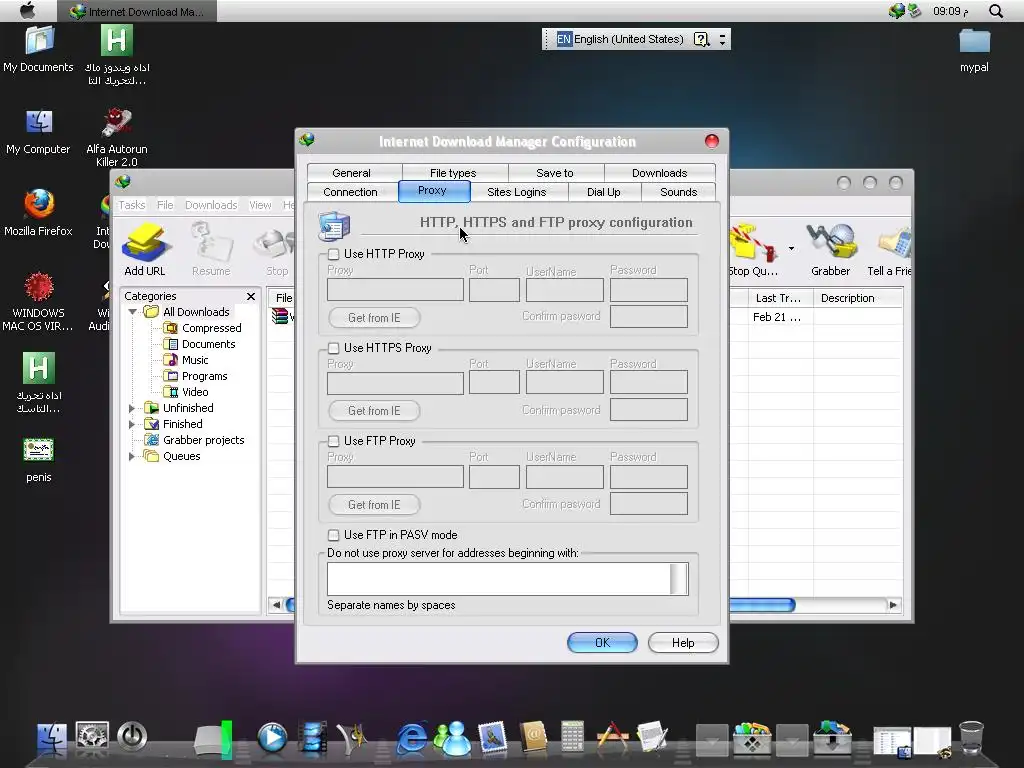
Task: Switch to the Downloads tab
Action: point(660,173)
